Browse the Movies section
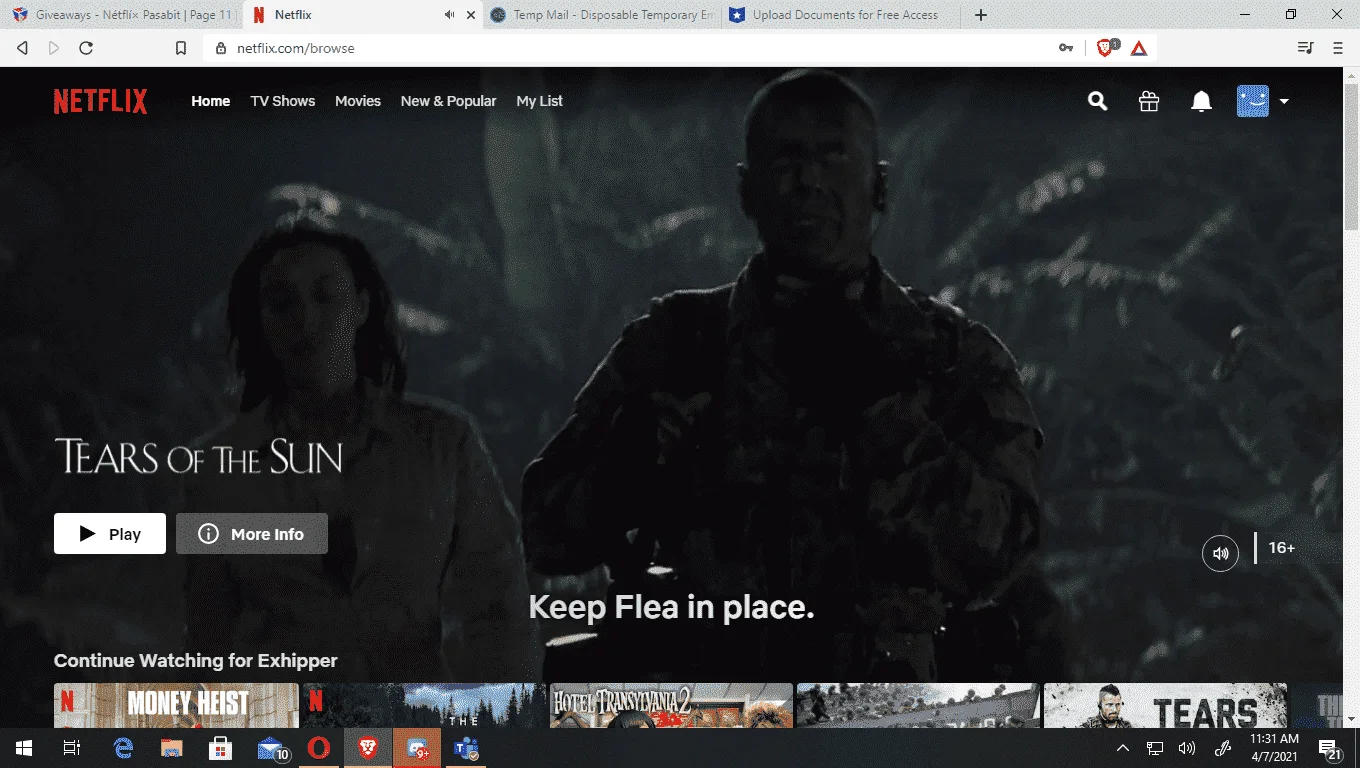The width and height of the screenshot is (1360, 768). (358, 101)
